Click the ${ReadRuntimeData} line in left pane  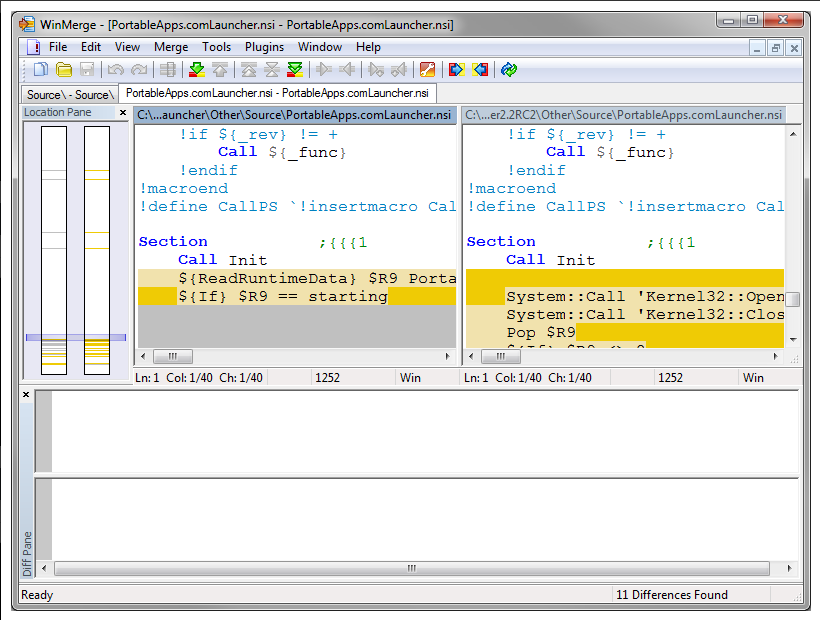pyautogui.click(x=297, y=279)
